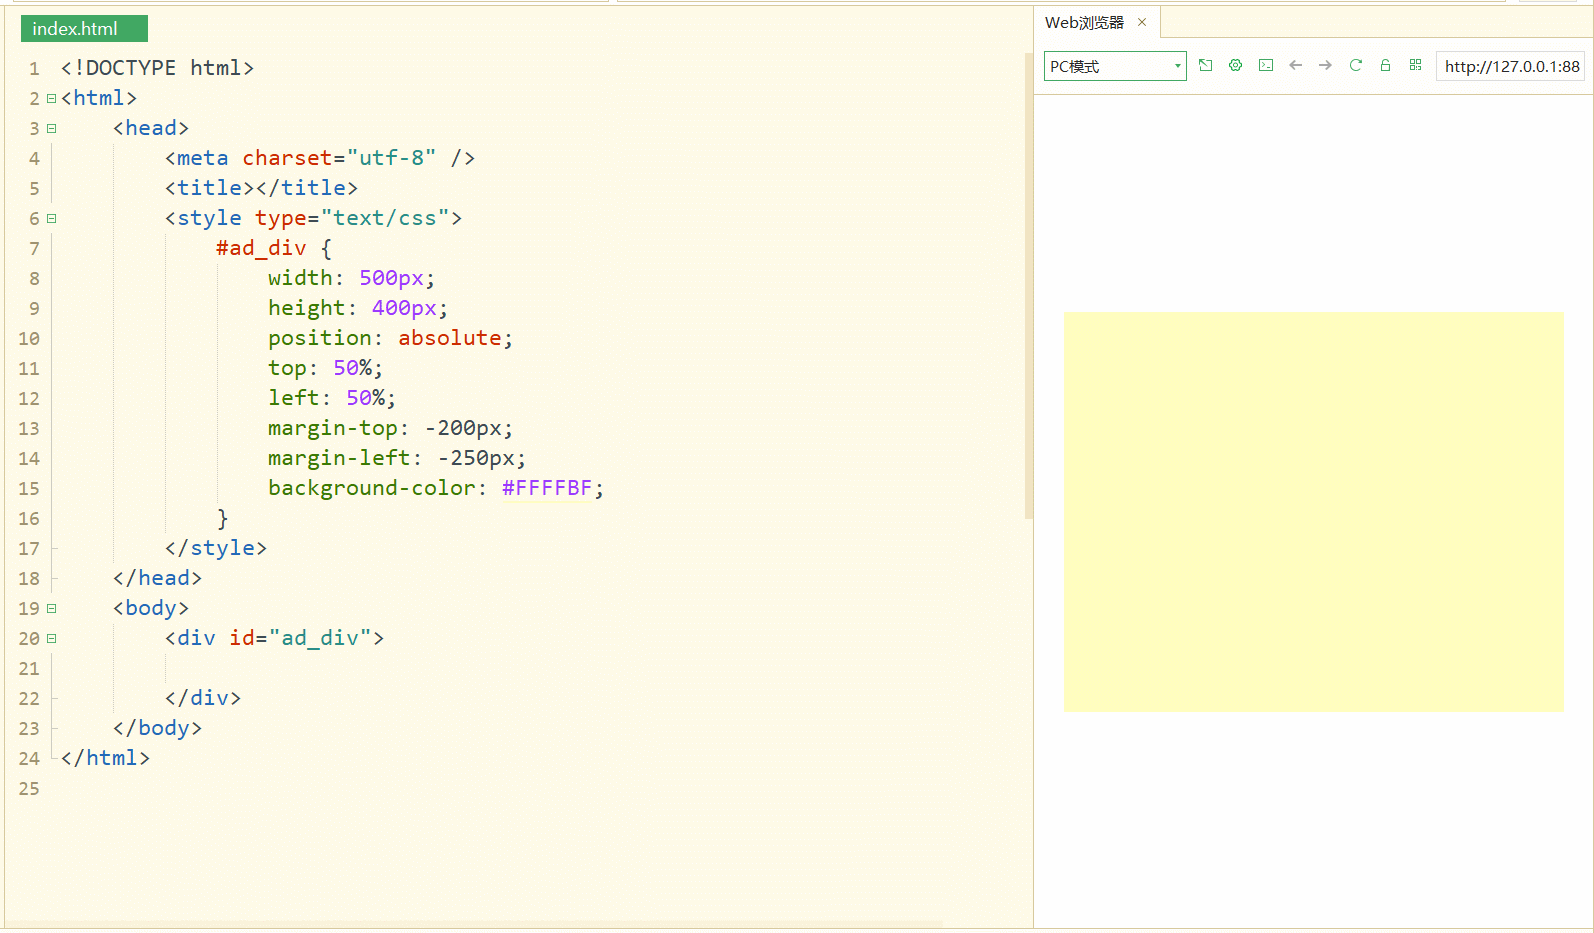Click the id="ad_div" attribute text
The width and height of the screenshot is (1594, 933).
click(300, 638)
